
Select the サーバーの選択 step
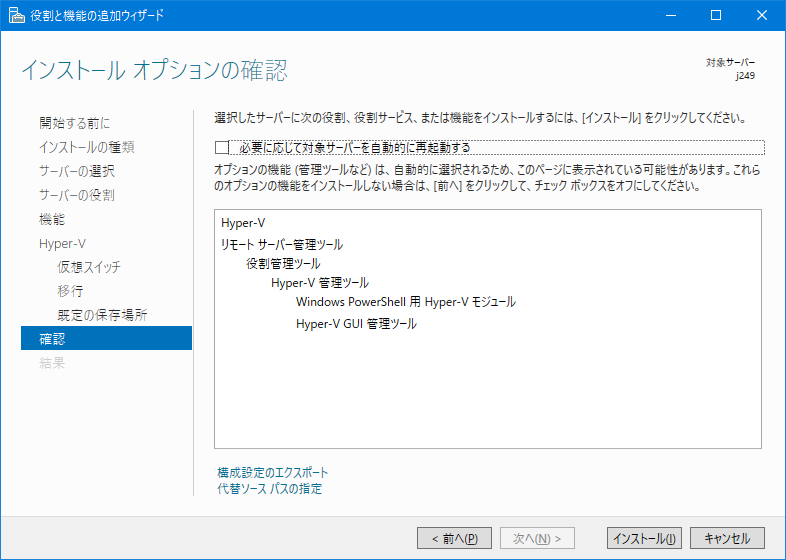[x=76, y=171]
